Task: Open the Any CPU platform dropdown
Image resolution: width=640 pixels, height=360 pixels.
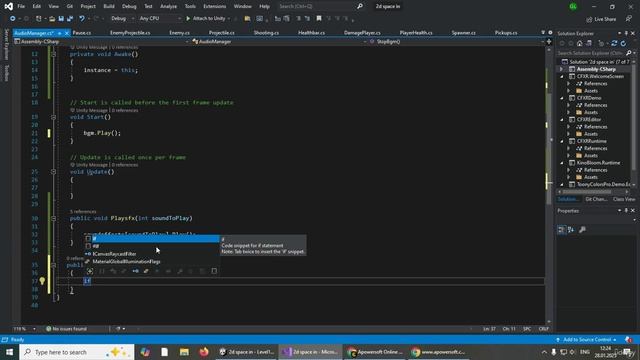Action: (x=160, y=18)
